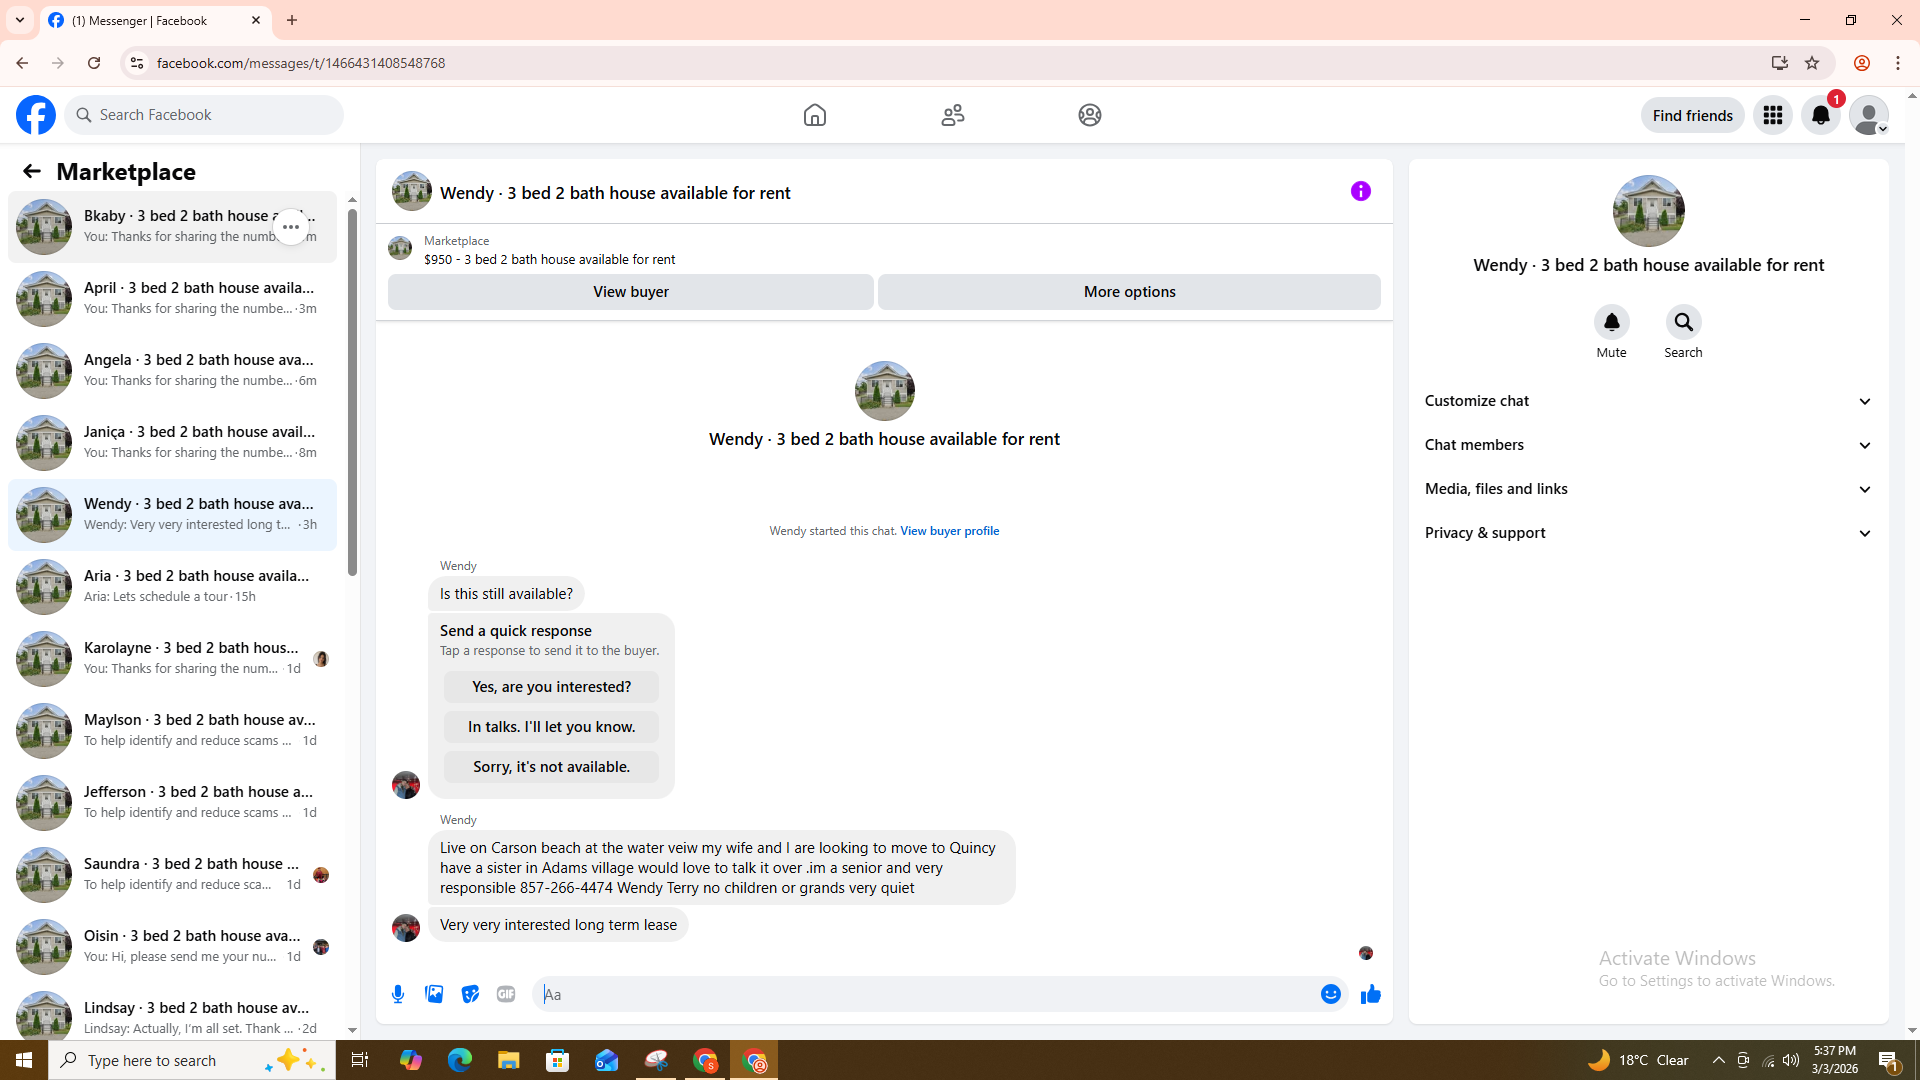
Task: Toggle conversation information panel icon
Action: (1360, 191)
